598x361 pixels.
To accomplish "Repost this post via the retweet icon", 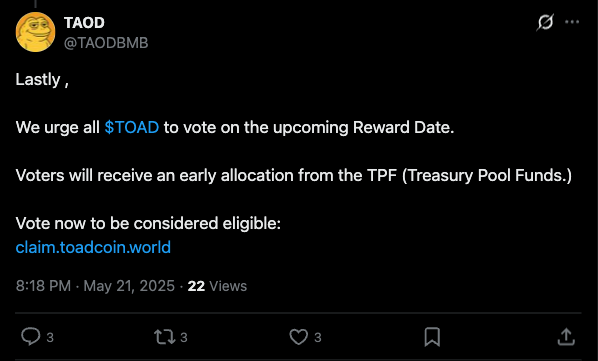I will point(165,337).
